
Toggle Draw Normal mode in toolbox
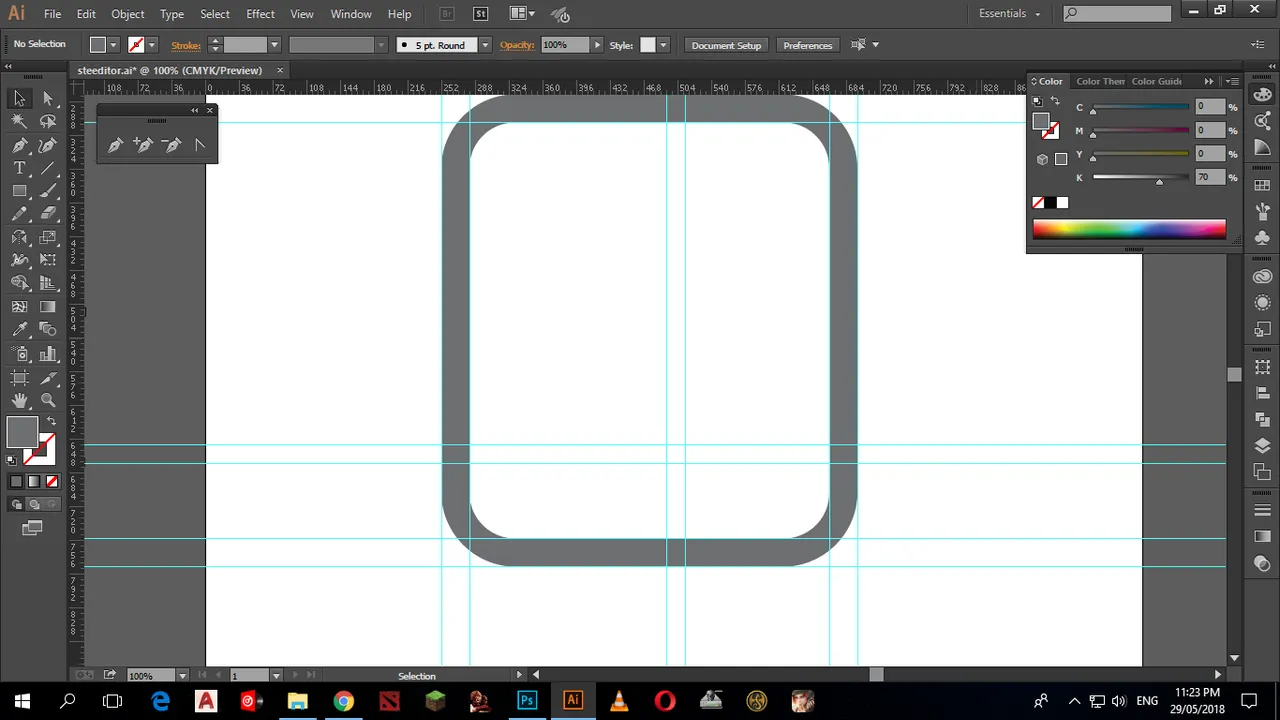pos(16,504)
